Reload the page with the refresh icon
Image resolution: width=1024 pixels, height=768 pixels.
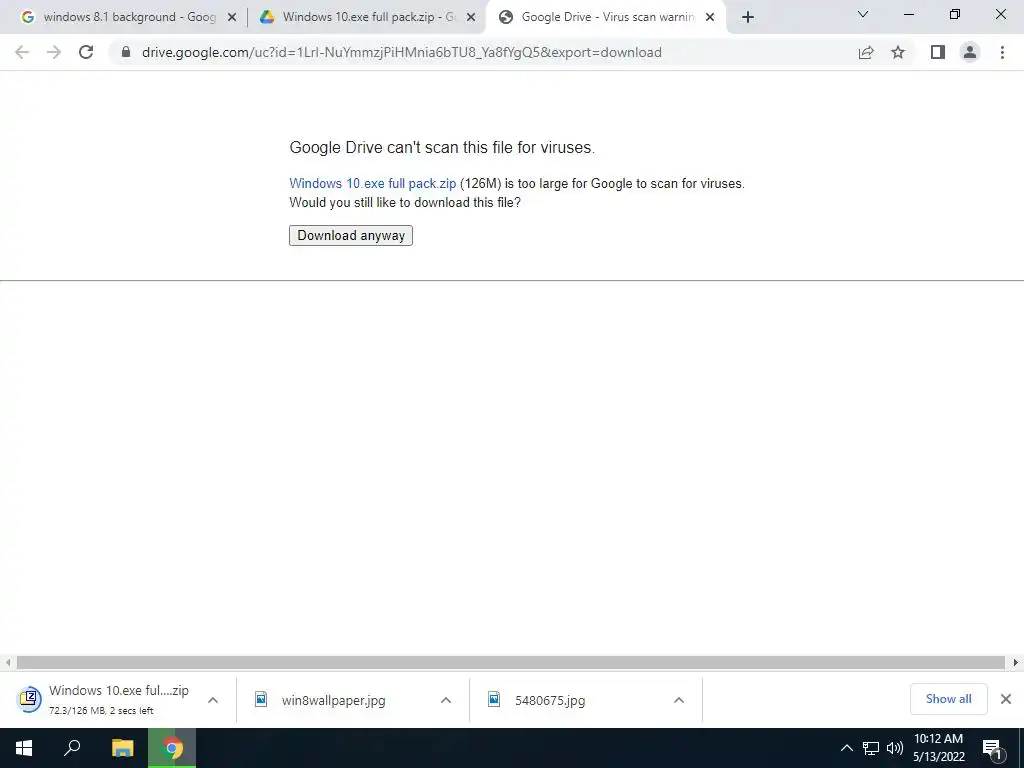[x=86, y=52]
